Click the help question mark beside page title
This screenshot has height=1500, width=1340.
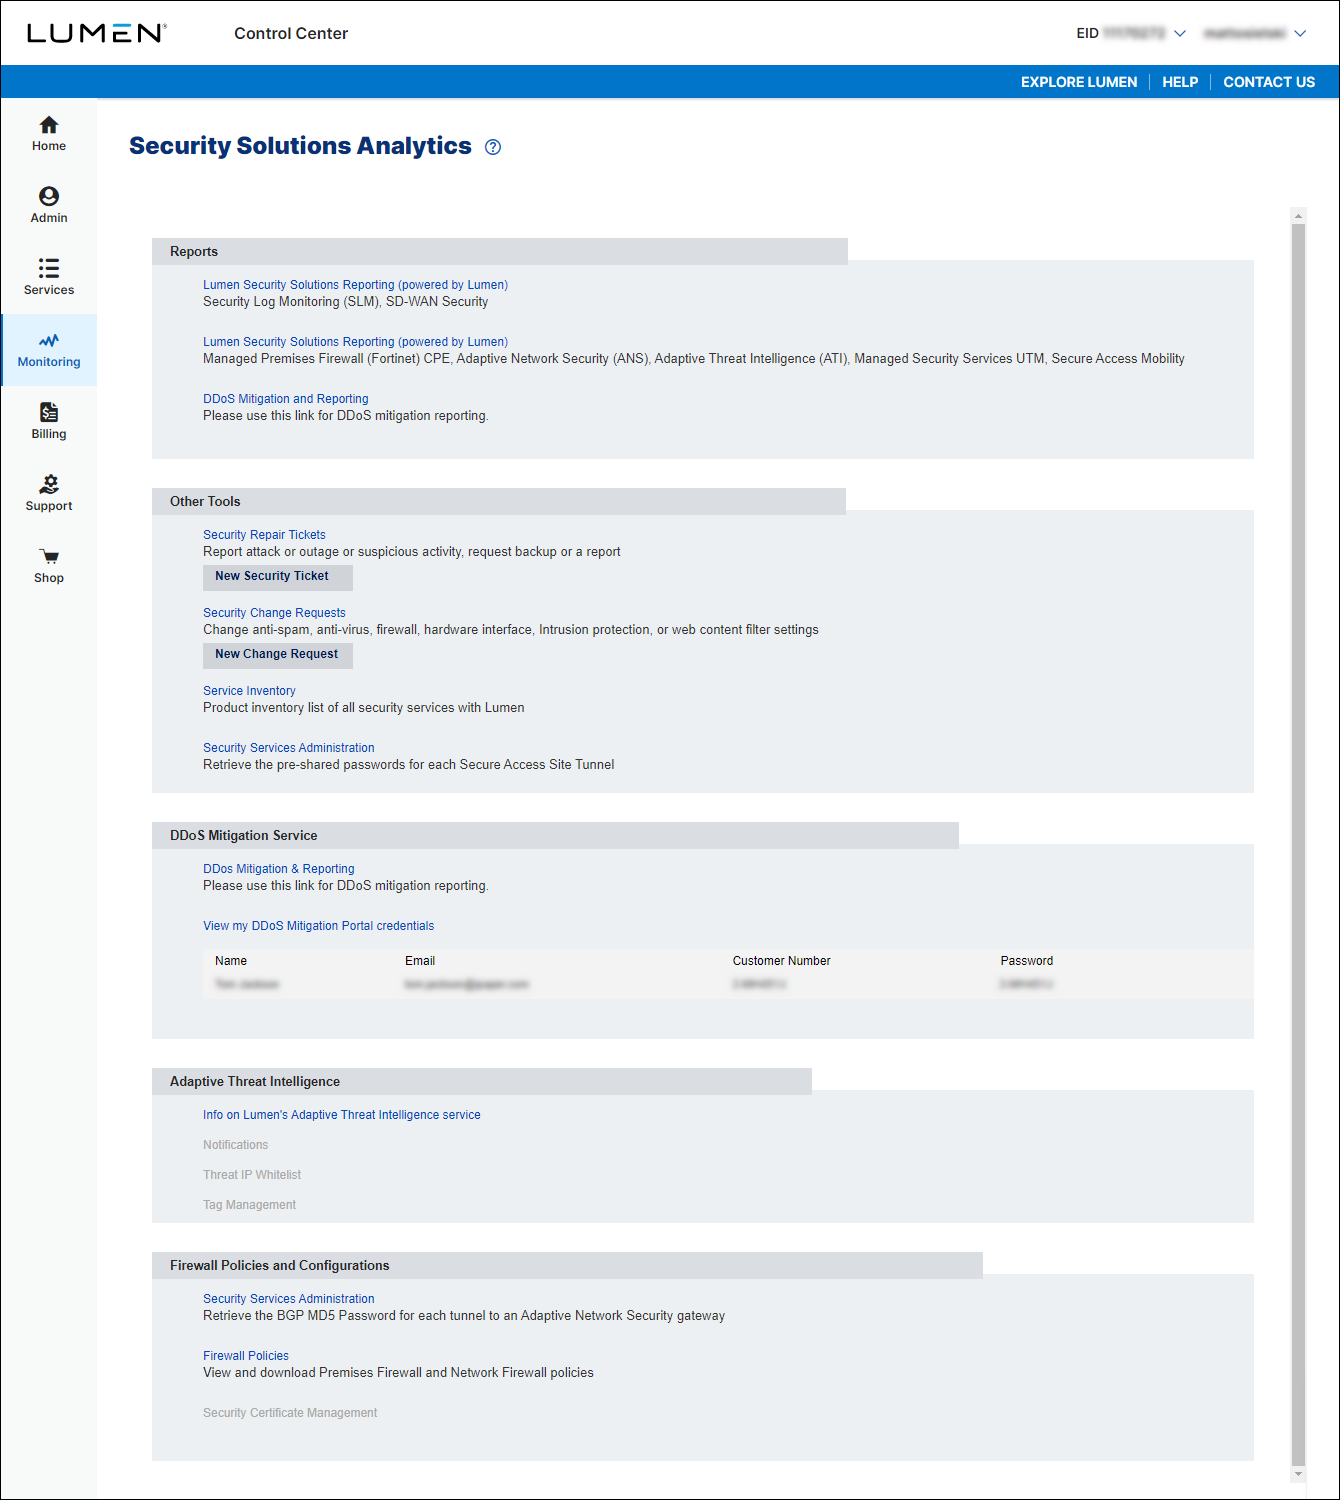point(493,147)
